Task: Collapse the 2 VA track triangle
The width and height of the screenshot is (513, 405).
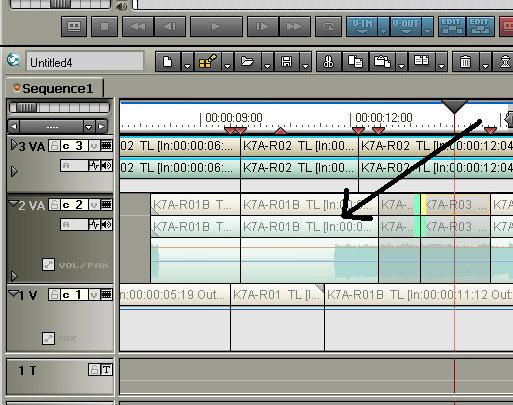Action: pyautogui.click(x=13, y=204)
